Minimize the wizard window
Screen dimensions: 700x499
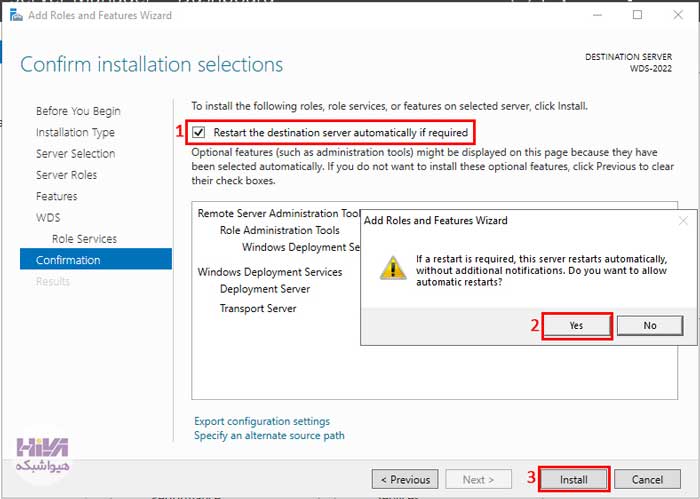597,15
